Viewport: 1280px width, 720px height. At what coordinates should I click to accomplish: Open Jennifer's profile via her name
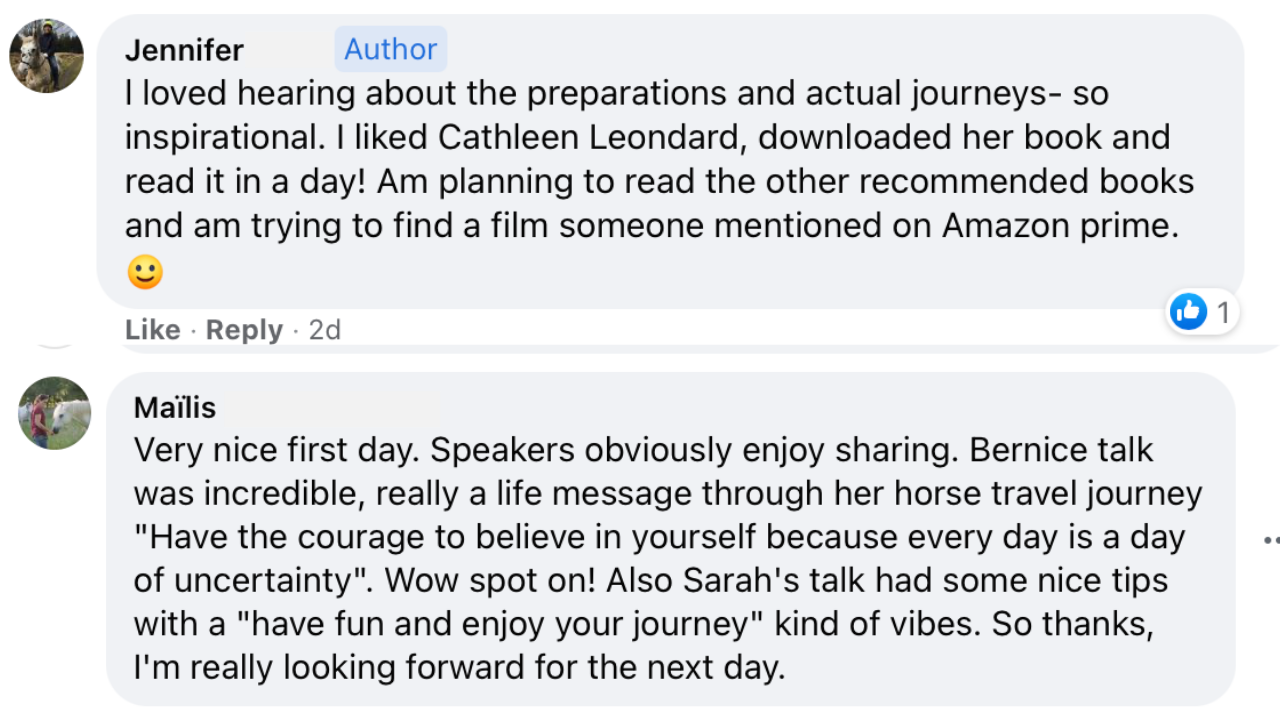pyautogui.click(x=184, y=50)
